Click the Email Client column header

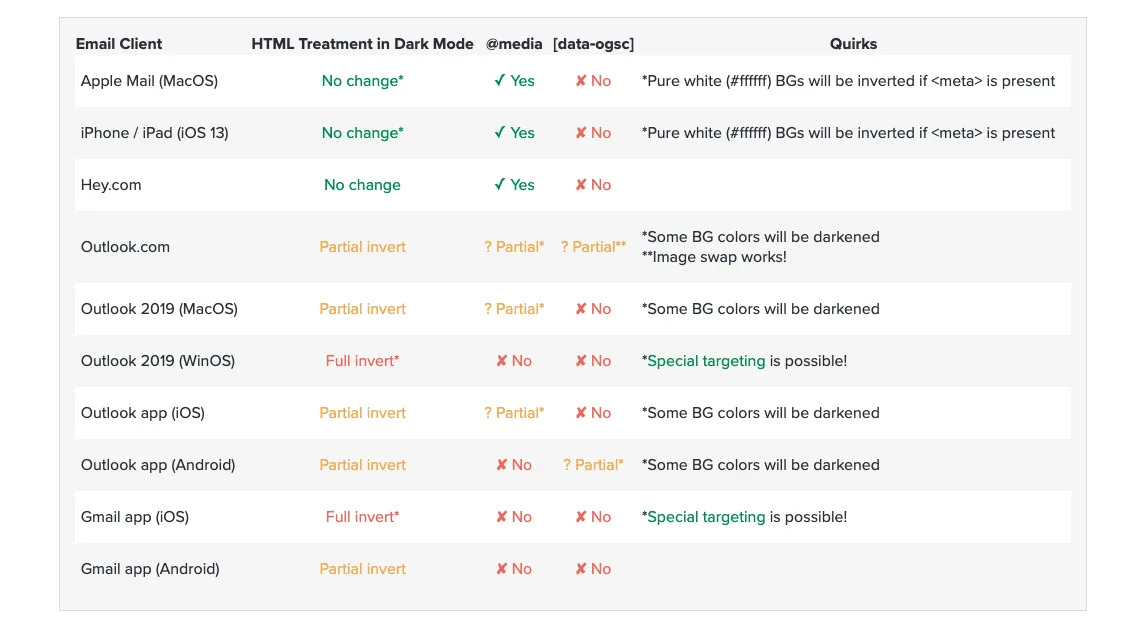[119, 44]
